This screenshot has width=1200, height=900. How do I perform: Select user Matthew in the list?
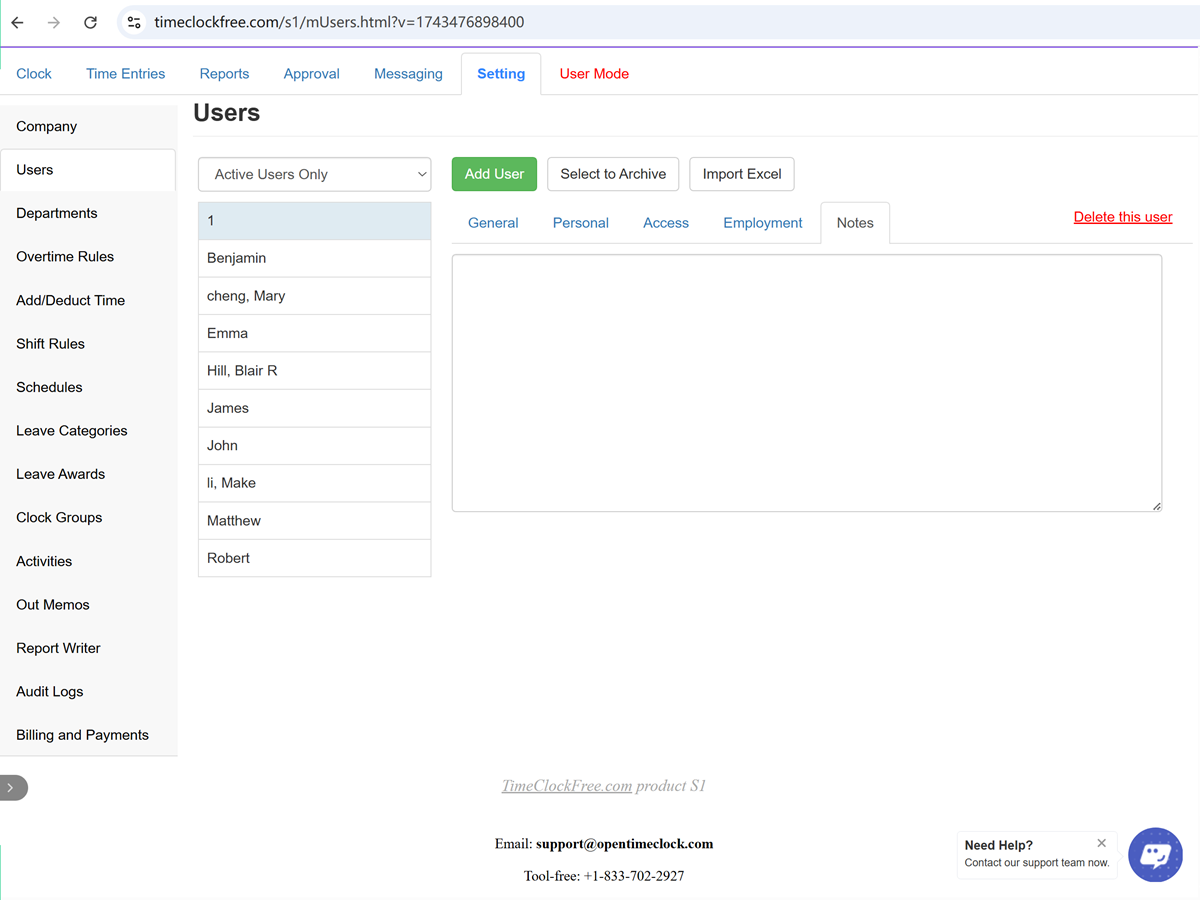point(315,521)
